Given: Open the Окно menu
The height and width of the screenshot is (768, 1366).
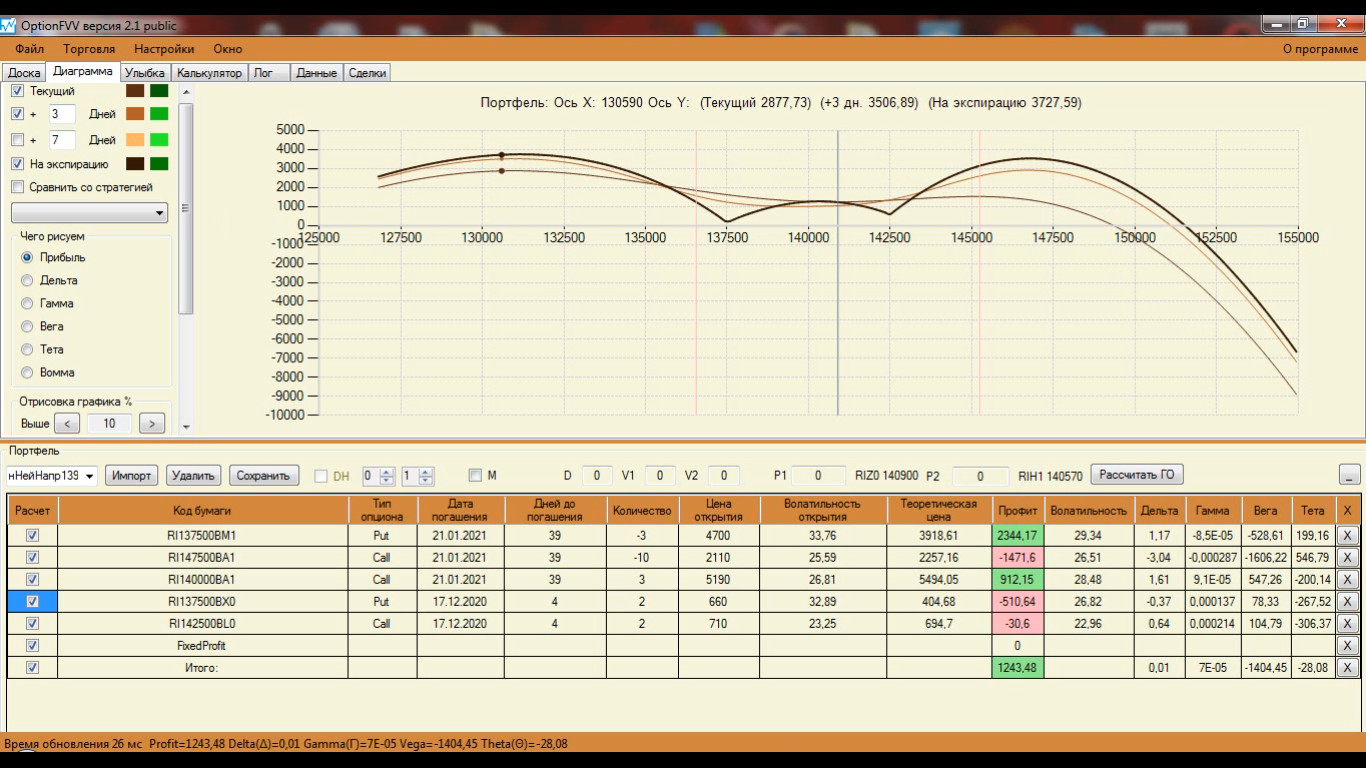Looking at the screenshot, I should tap(228, 48).
